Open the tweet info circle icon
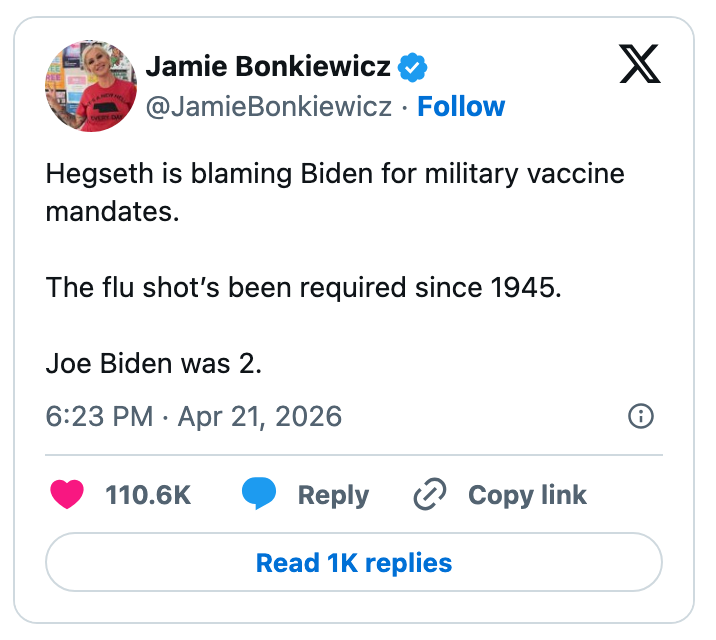Screen dimensions: 716x640 pos(640,416)
